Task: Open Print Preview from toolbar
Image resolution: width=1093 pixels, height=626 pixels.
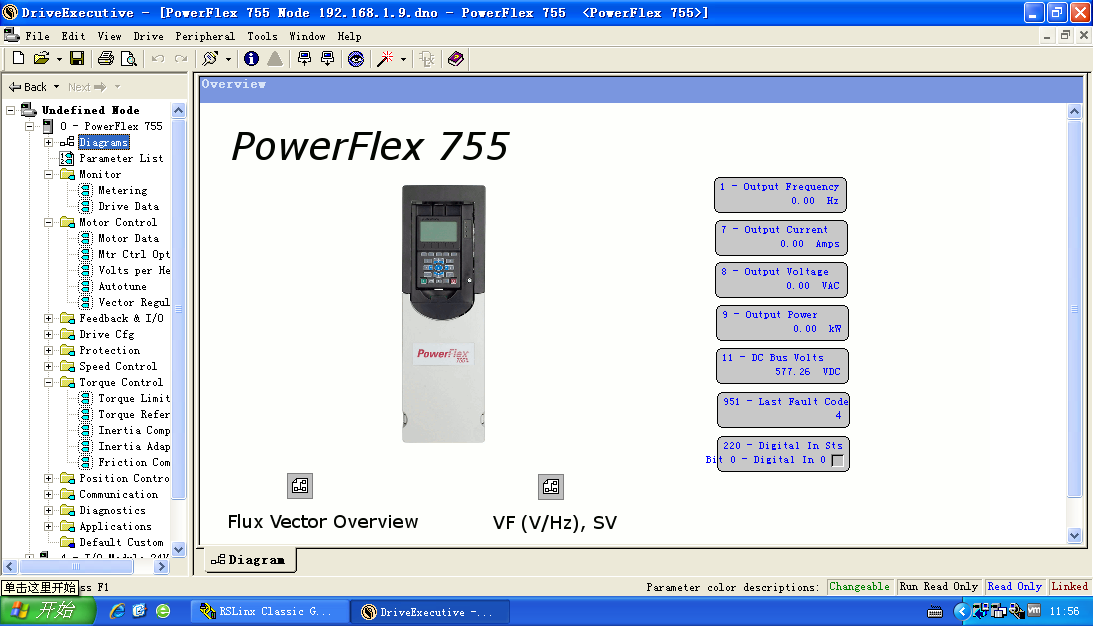Action: (x=128, y=59)
